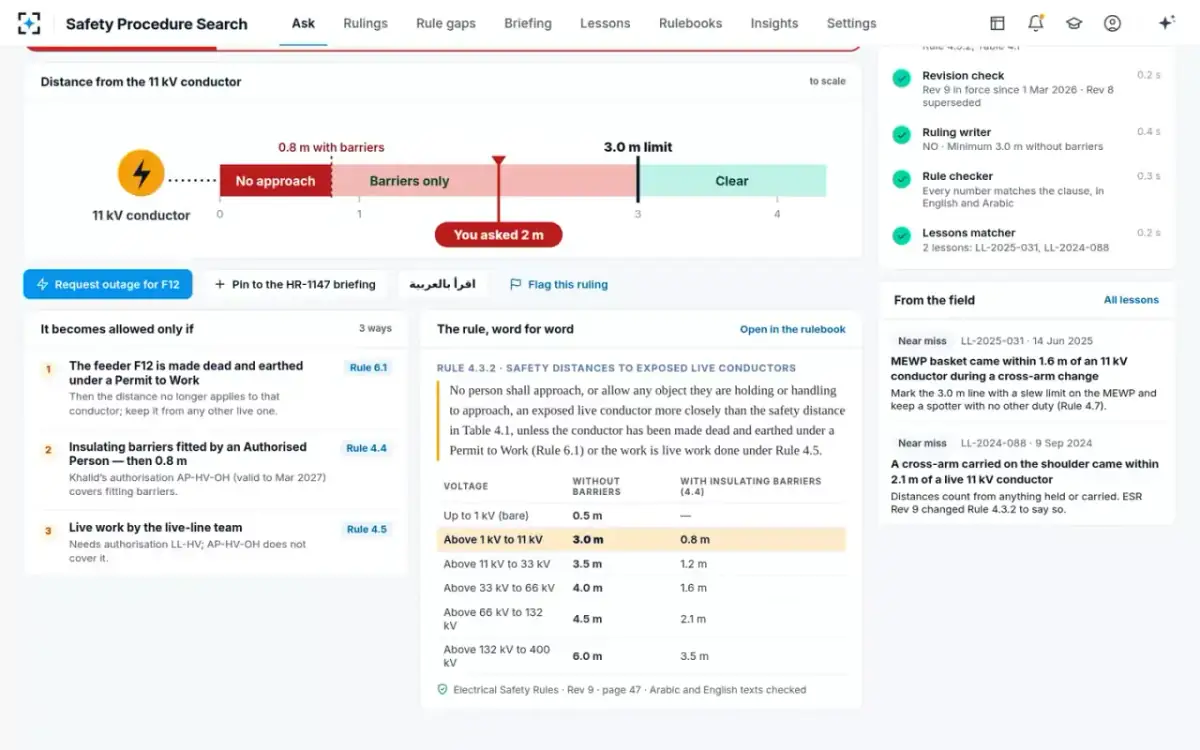Open the notifications bell
Screen dimensions: 1200x750
pos(1035,23)
